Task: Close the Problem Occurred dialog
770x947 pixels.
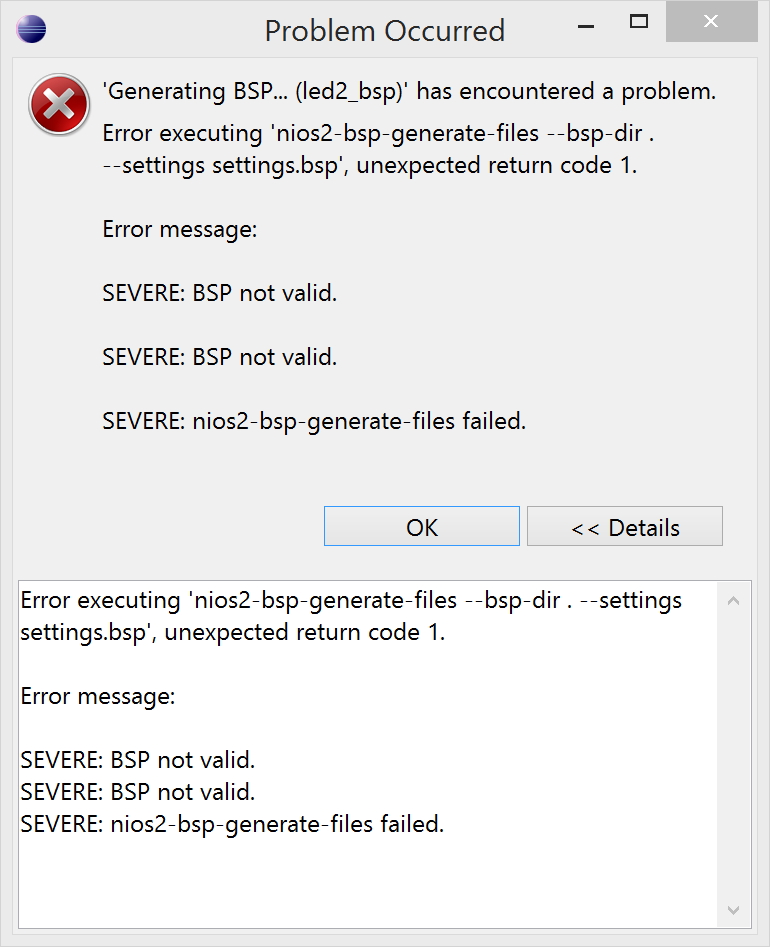Action: [x=711, y=21]
